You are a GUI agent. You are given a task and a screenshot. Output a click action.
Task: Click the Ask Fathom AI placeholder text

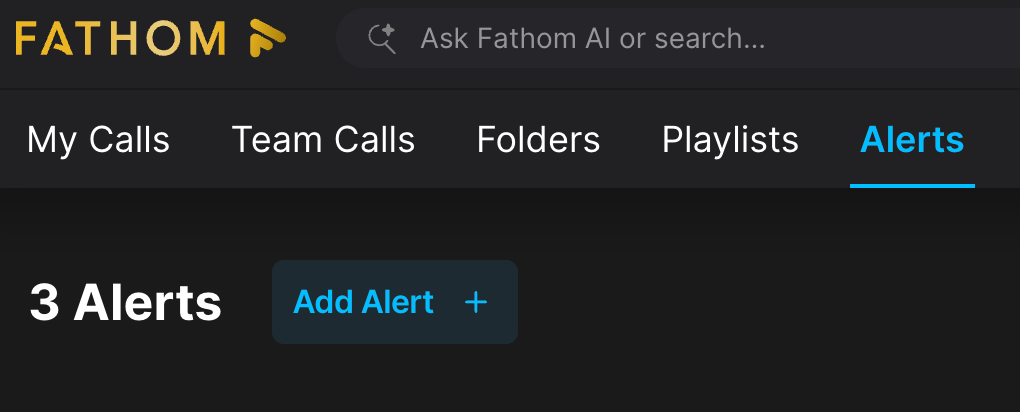coord(593,39)
